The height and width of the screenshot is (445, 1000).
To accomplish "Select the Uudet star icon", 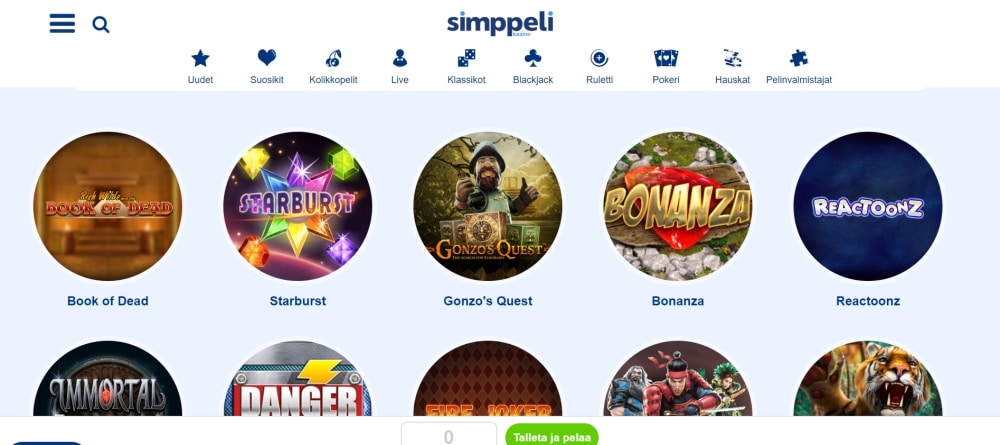I will 200,59.
